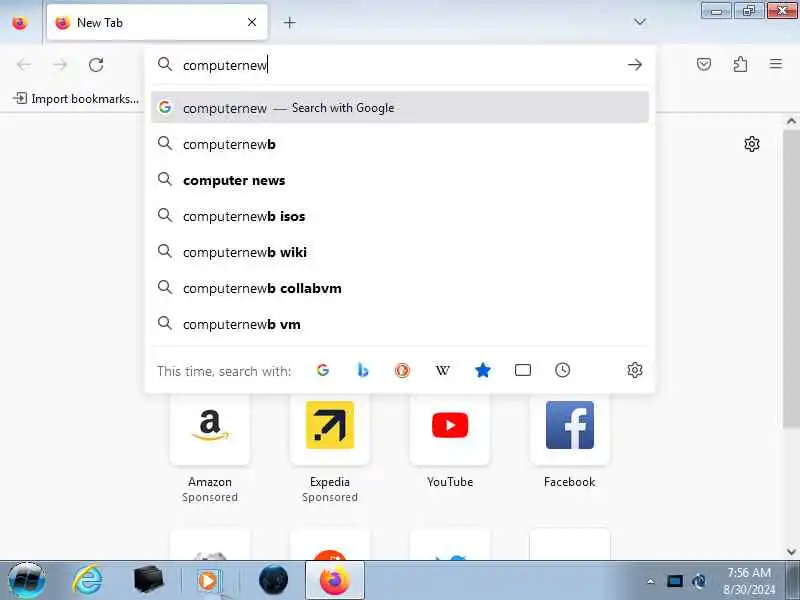Open the Extensions puzzle icon
Image resolution: width=800 pixels, height=600 pixels.
740,64
